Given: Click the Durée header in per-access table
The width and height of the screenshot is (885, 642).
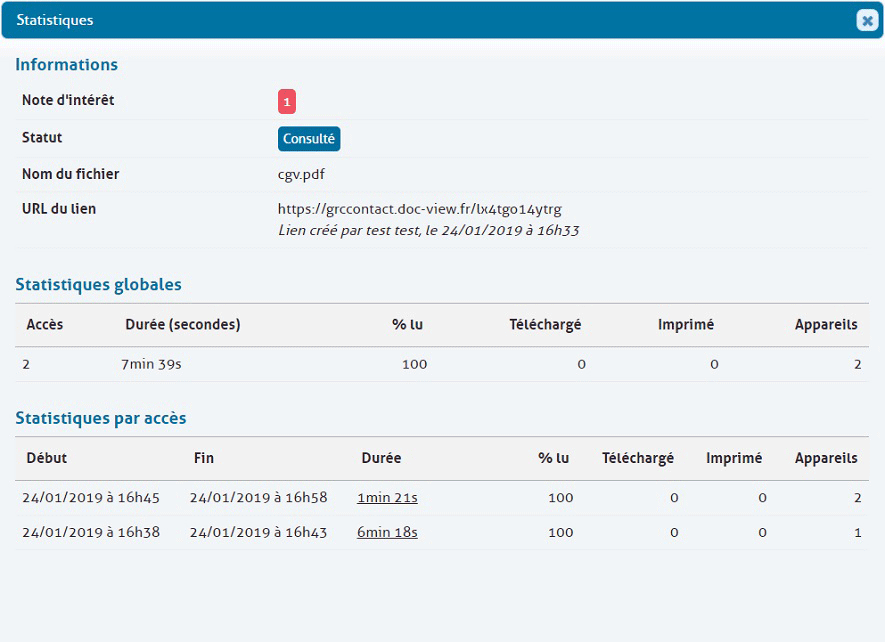Looking at the screenshot, I should click(381, 458).
